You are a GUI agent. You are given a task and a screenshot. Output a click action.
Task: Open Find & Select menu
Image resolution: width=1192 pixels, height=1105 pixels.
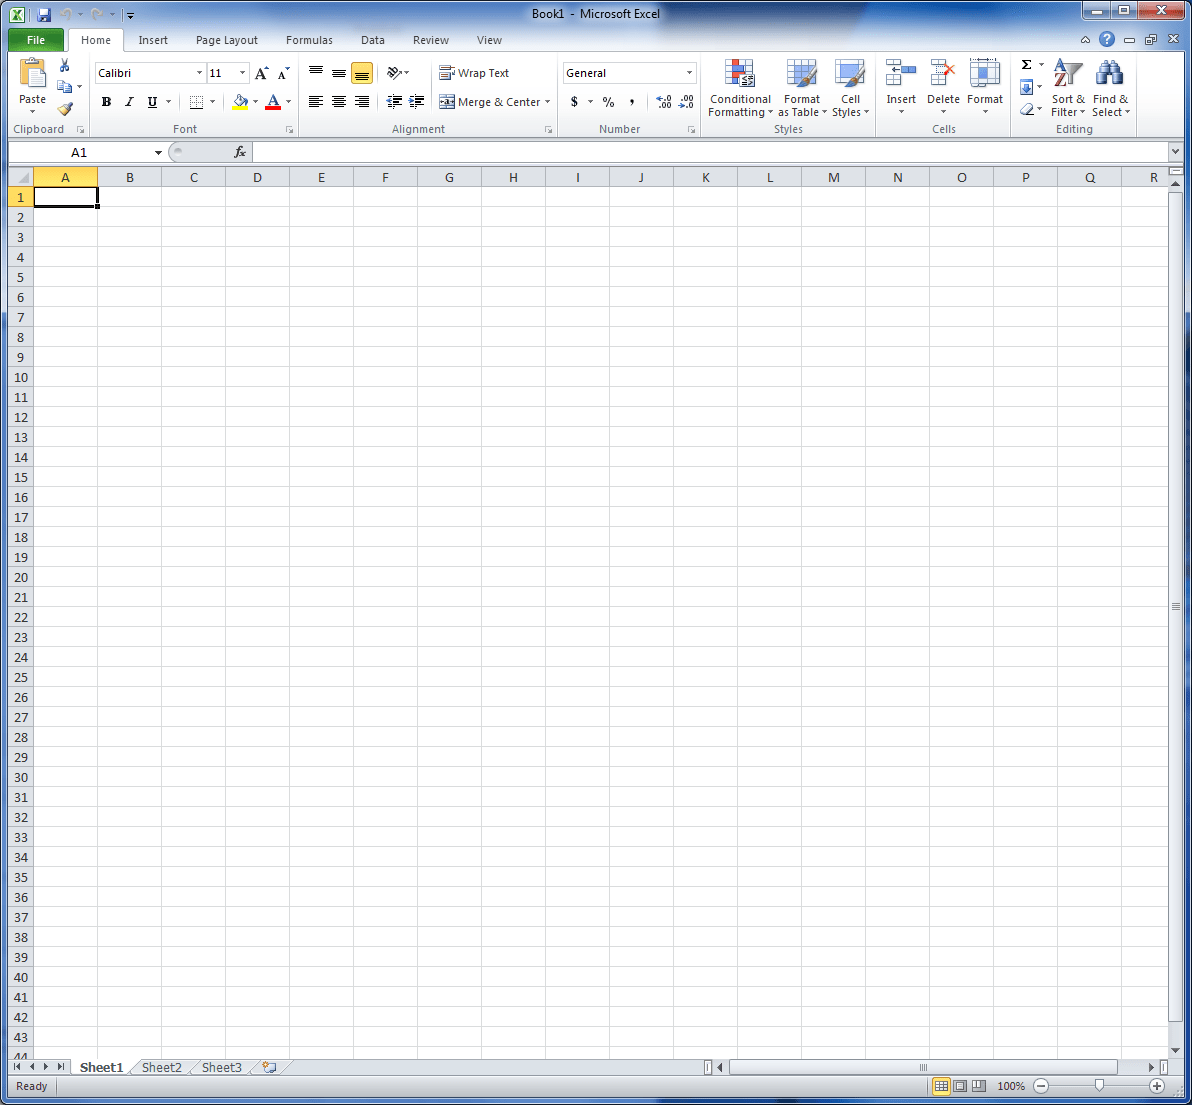[1110, 89]
